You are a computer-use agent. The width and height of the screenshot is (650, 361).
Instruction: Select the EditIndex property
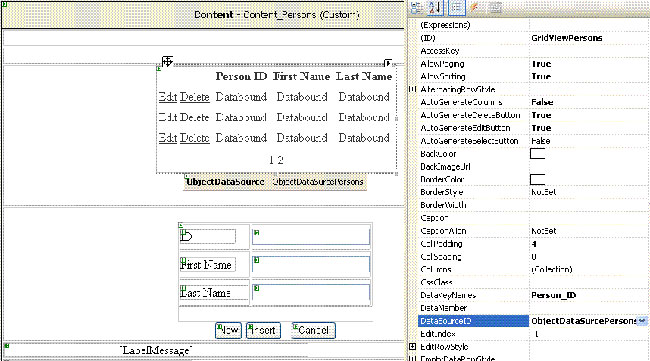(x=438, y=334)
